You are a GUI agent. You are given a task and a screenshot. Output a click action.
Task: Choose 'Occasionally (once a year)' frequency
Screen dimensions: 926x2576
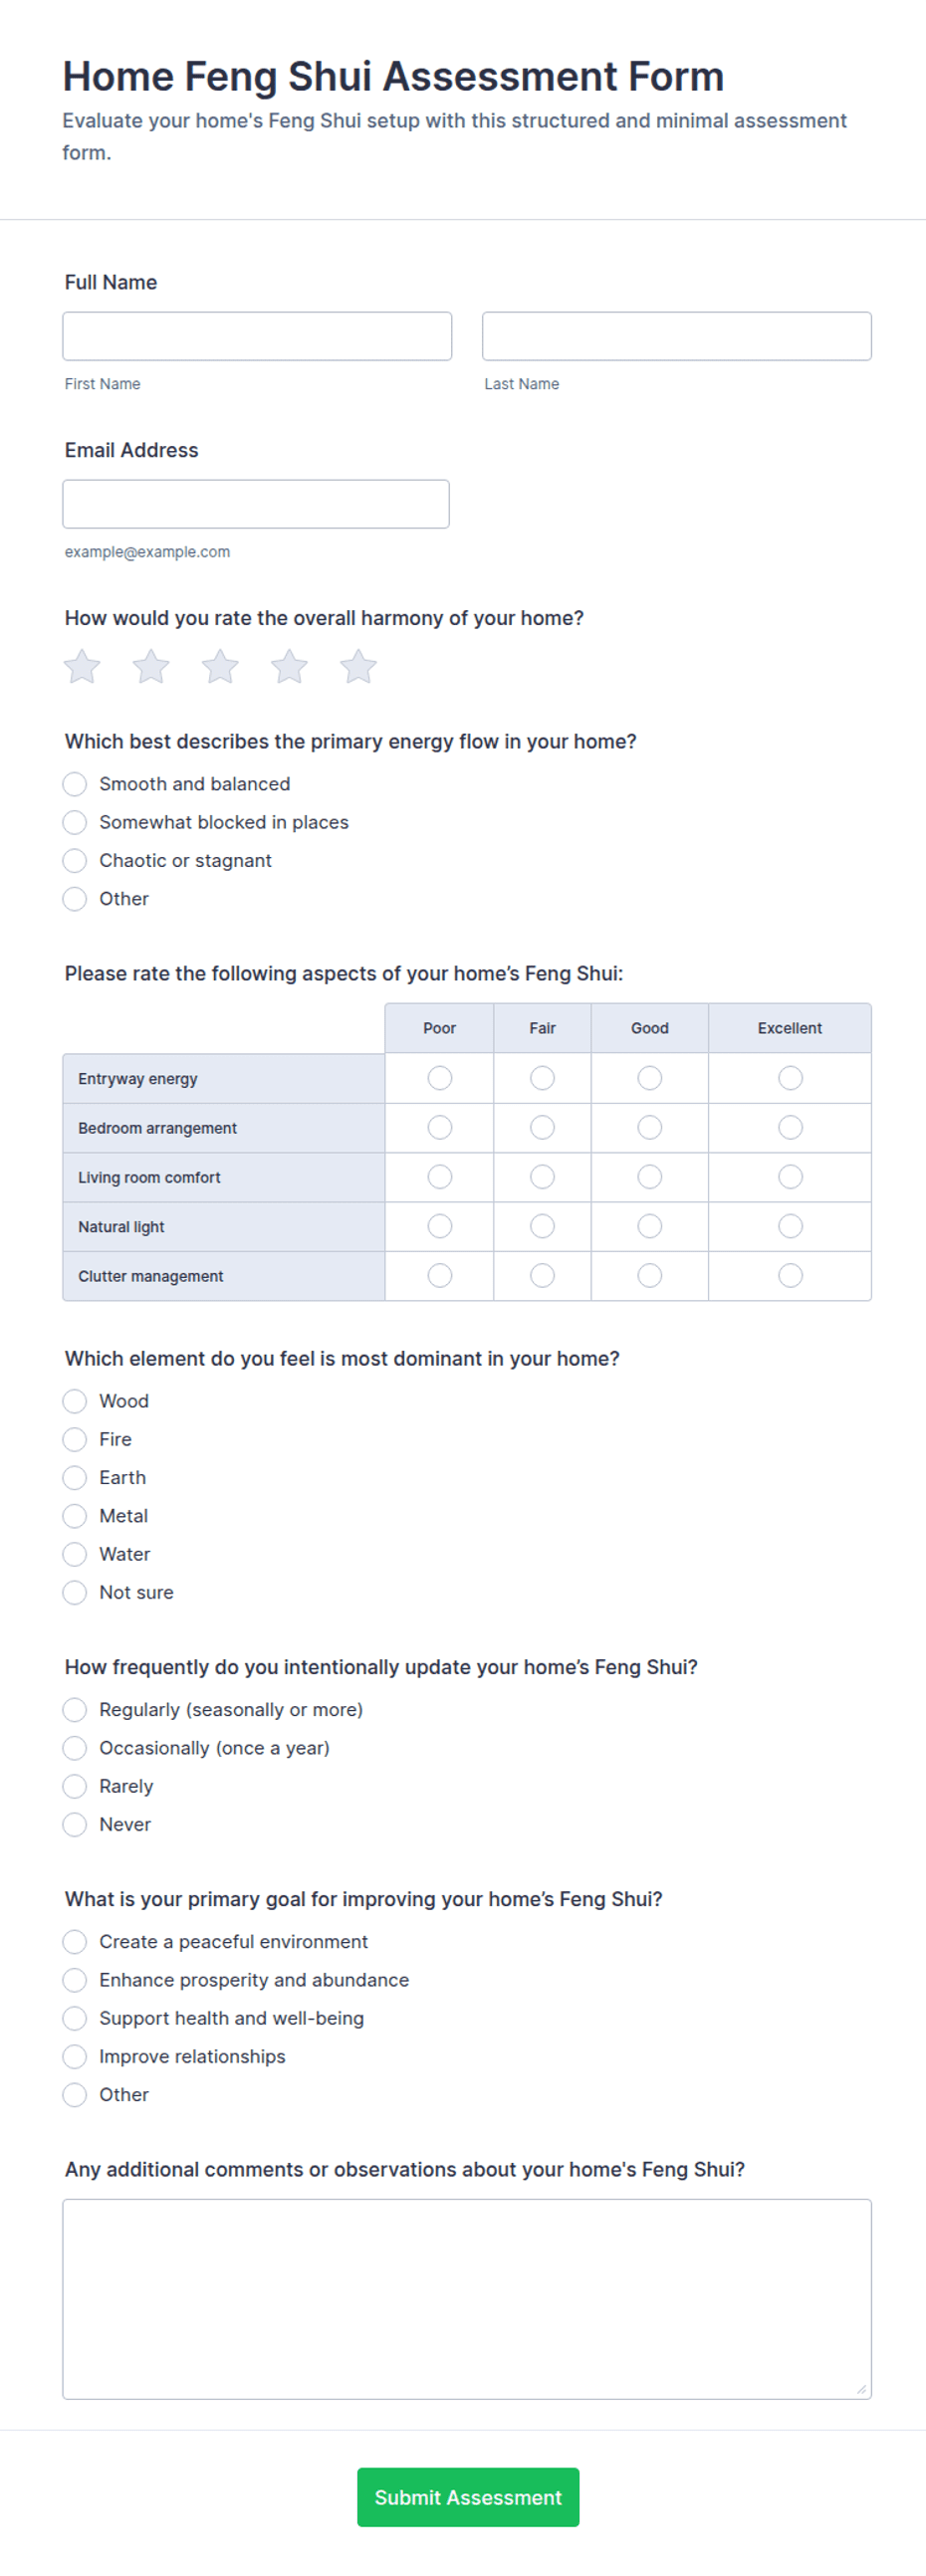(75, 1748)
